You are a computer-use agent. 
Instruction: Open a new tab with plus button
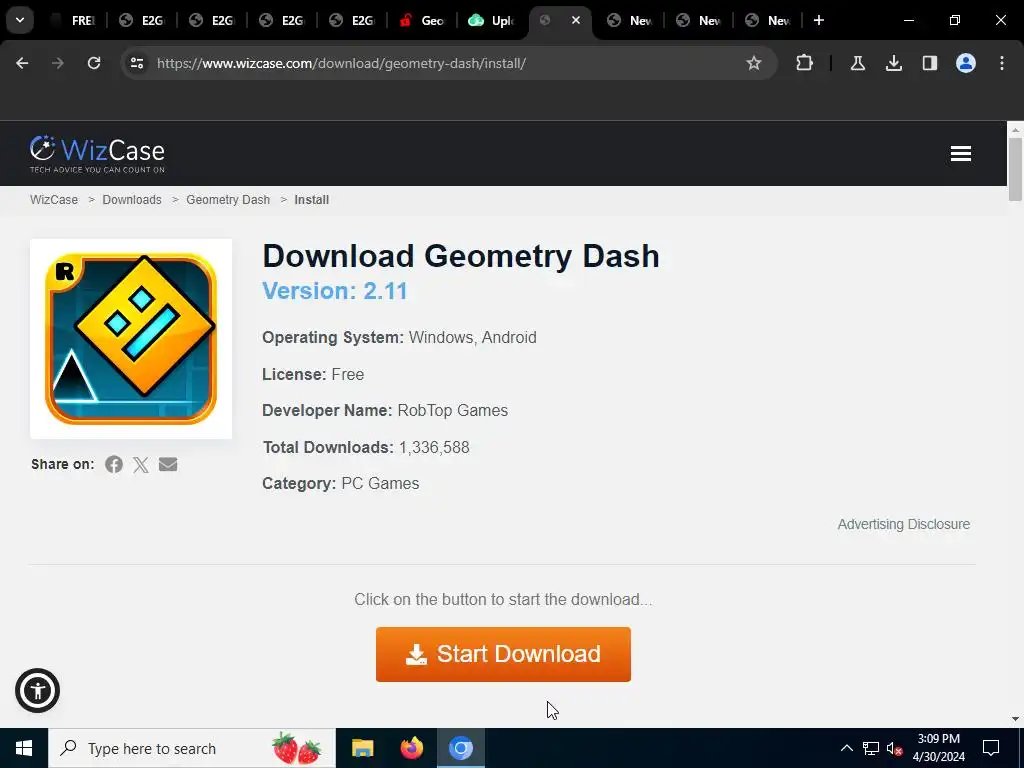click(819, 20)
